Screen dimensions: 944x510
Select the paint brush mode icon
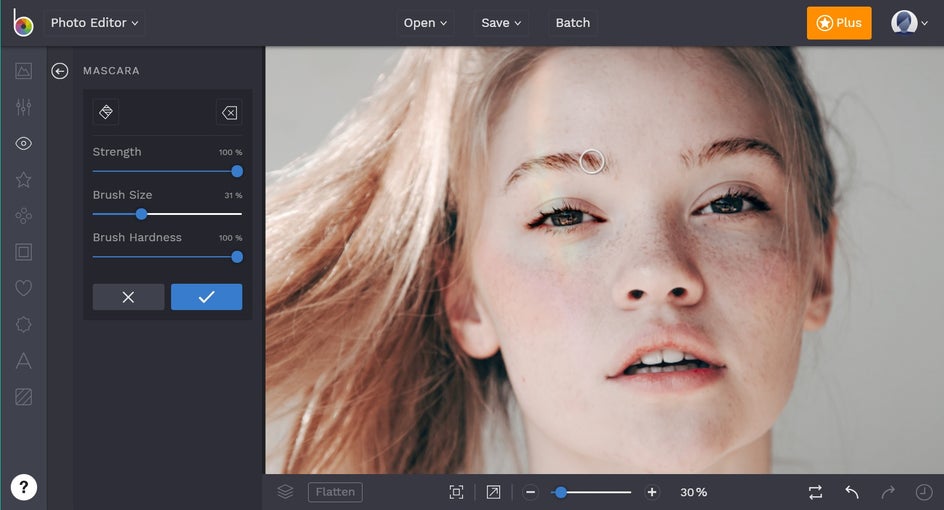(106, 112)
